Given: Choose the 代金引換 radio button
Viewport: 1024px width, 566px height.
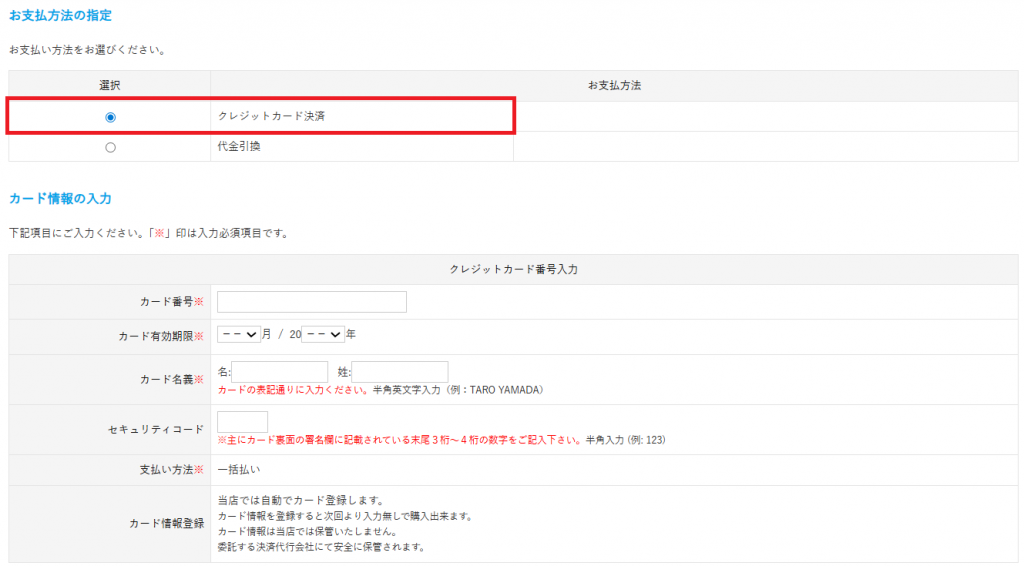Looking at the screenshot, I should coord(110,147).
